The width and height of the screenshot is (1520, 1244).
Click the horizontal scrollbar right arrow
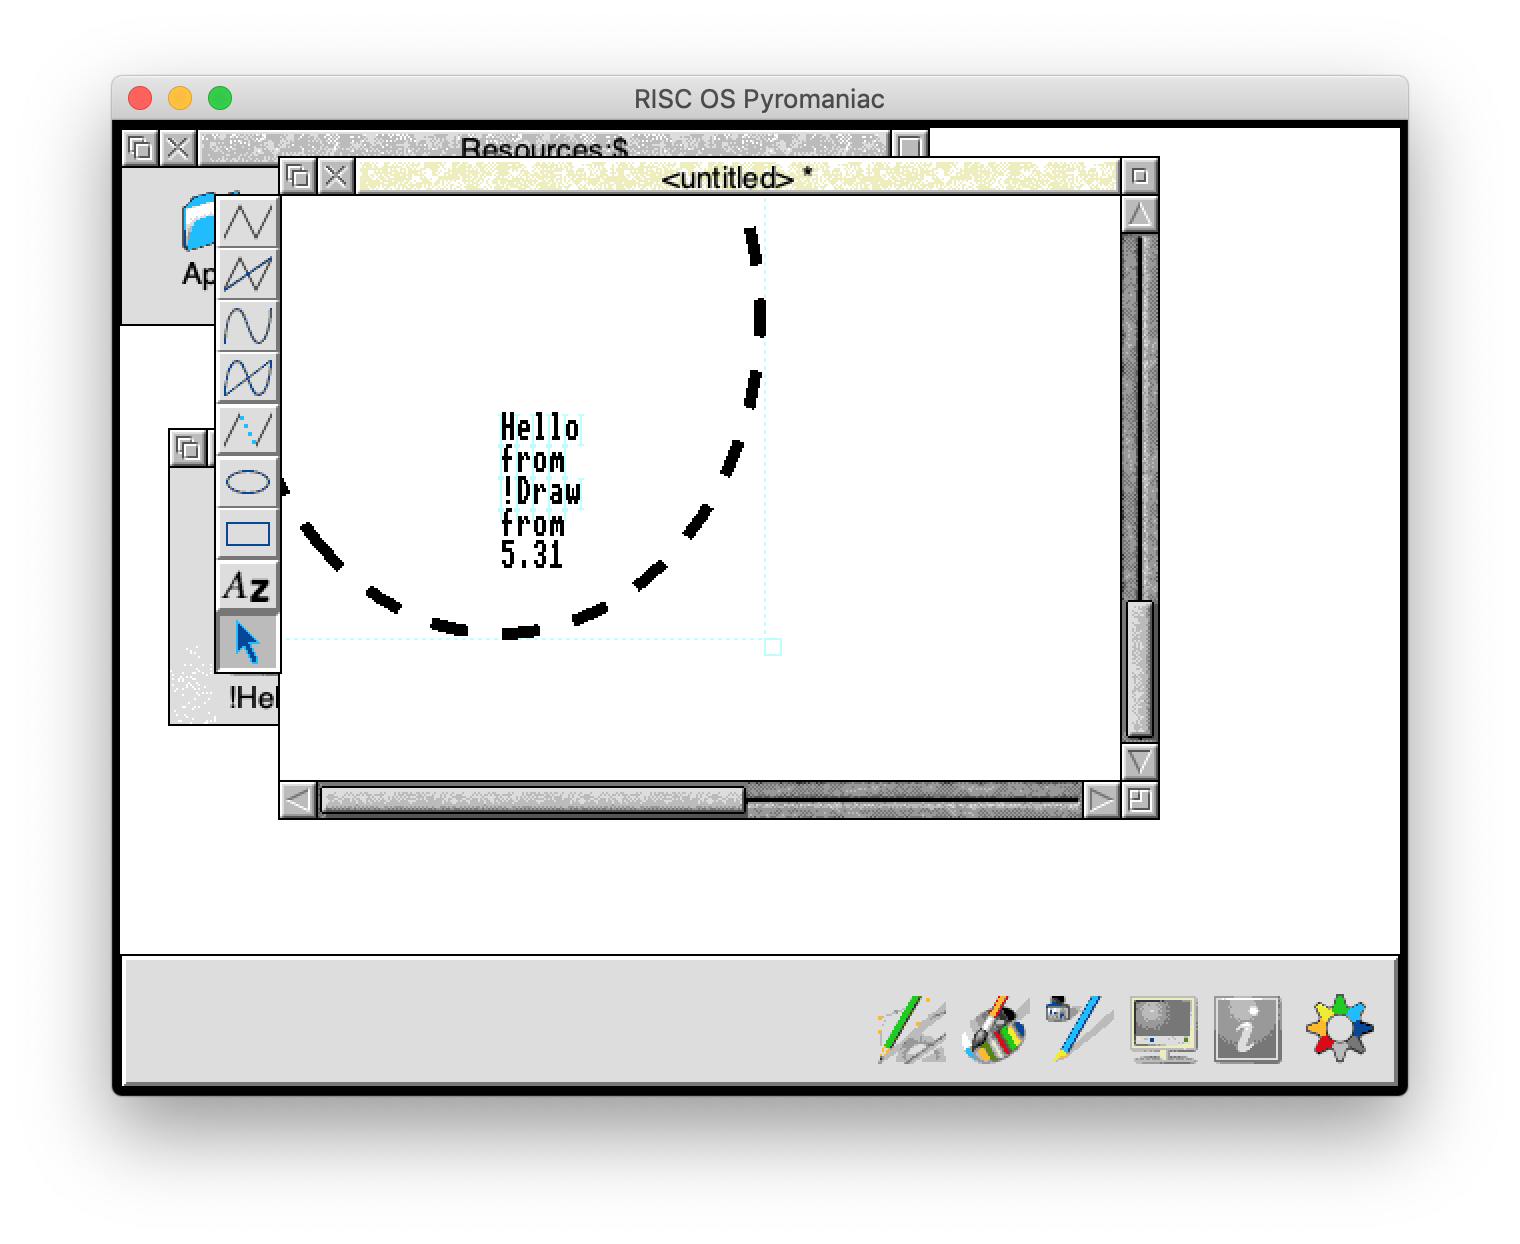tap(1101, 800)
